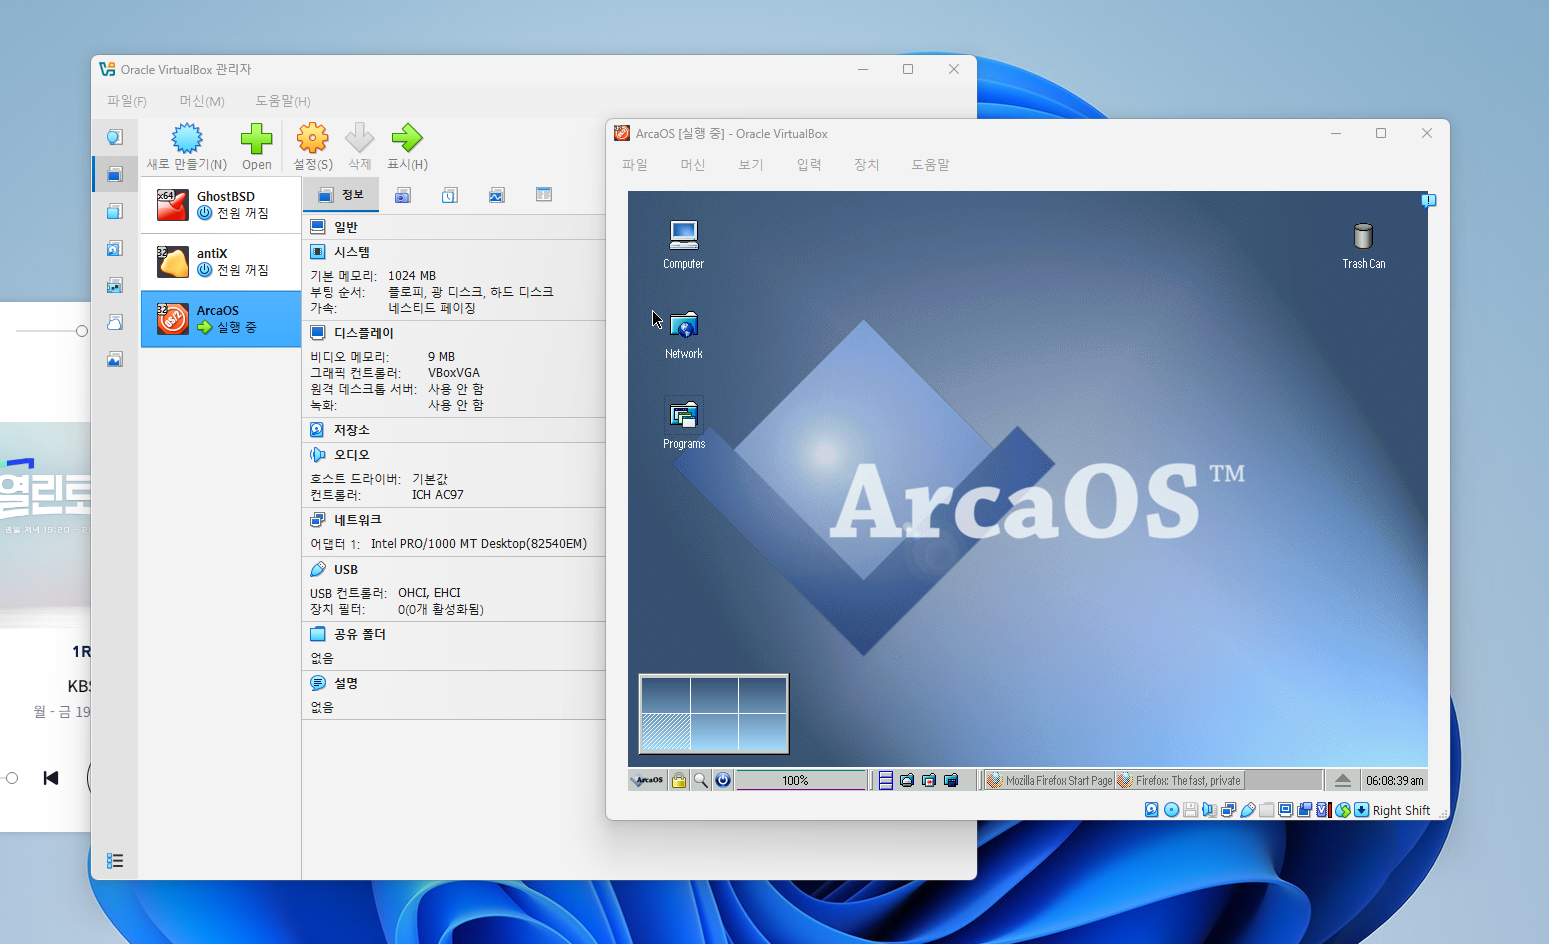The width and height of the screenshot is (1549, 944).
Task: Open the Extensions tool in VirtualBox sidebar
Action: tap(115, 211)
